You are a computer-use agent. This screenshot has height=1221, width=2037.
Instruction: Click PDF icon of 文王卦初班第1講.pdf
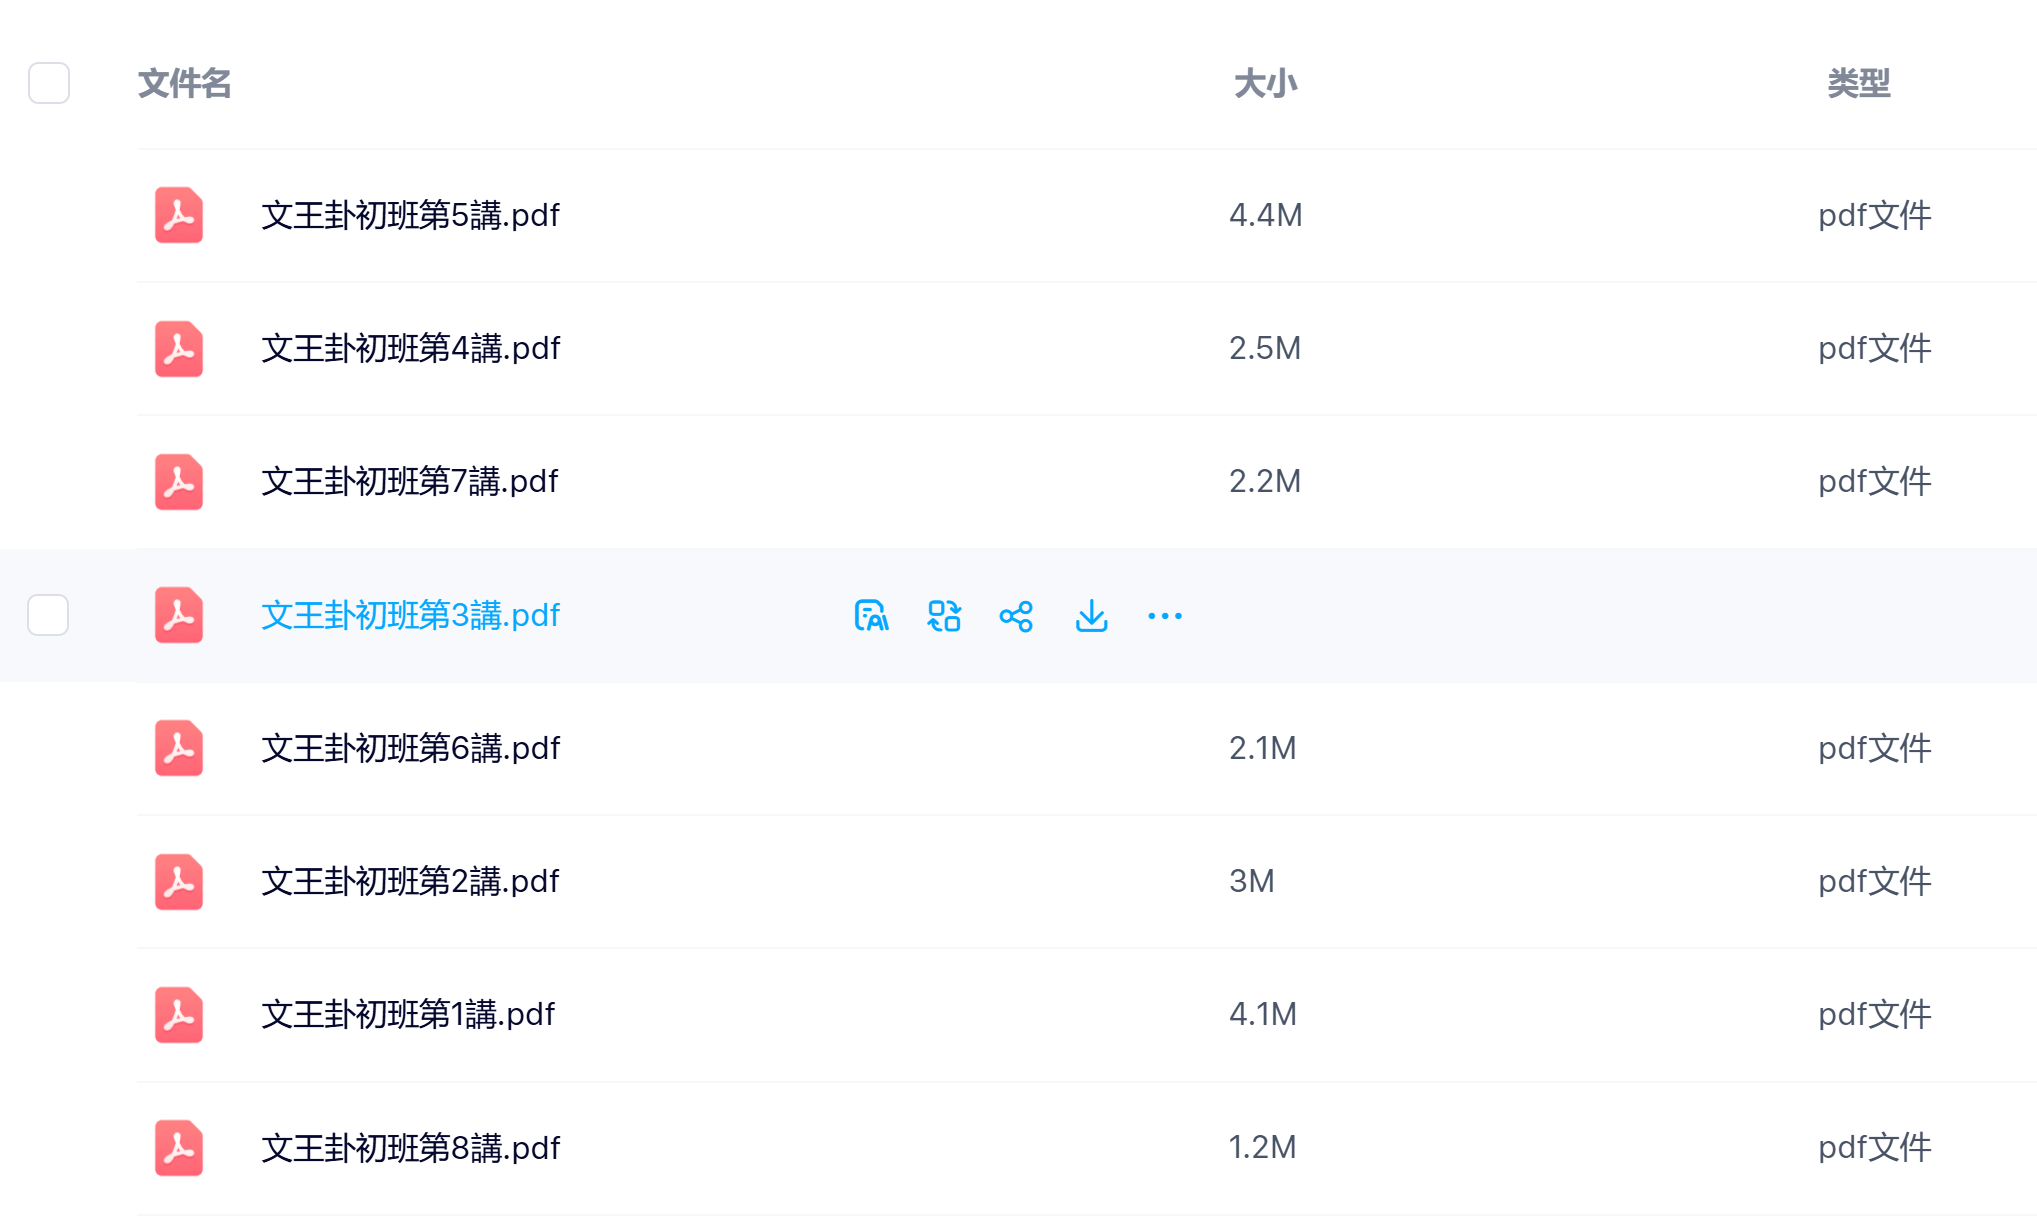179,1014
